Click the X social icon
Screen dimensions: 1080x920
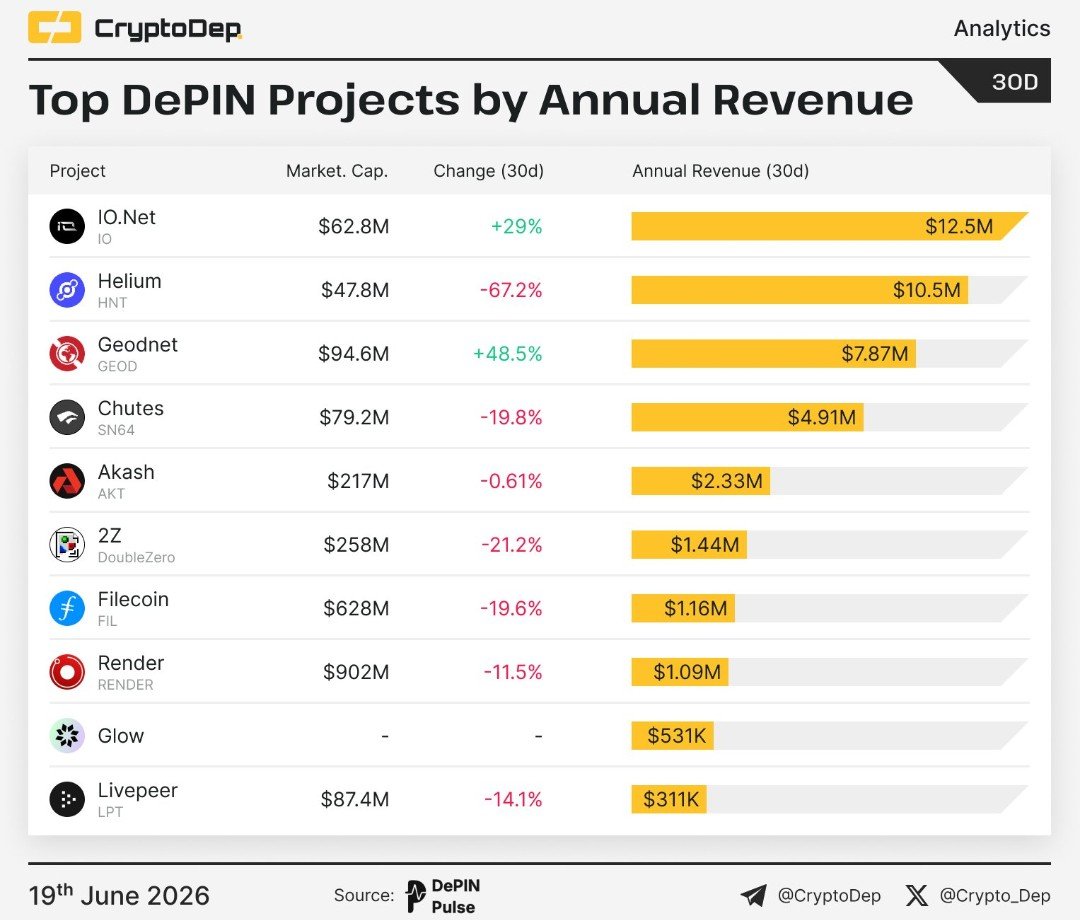917,895
